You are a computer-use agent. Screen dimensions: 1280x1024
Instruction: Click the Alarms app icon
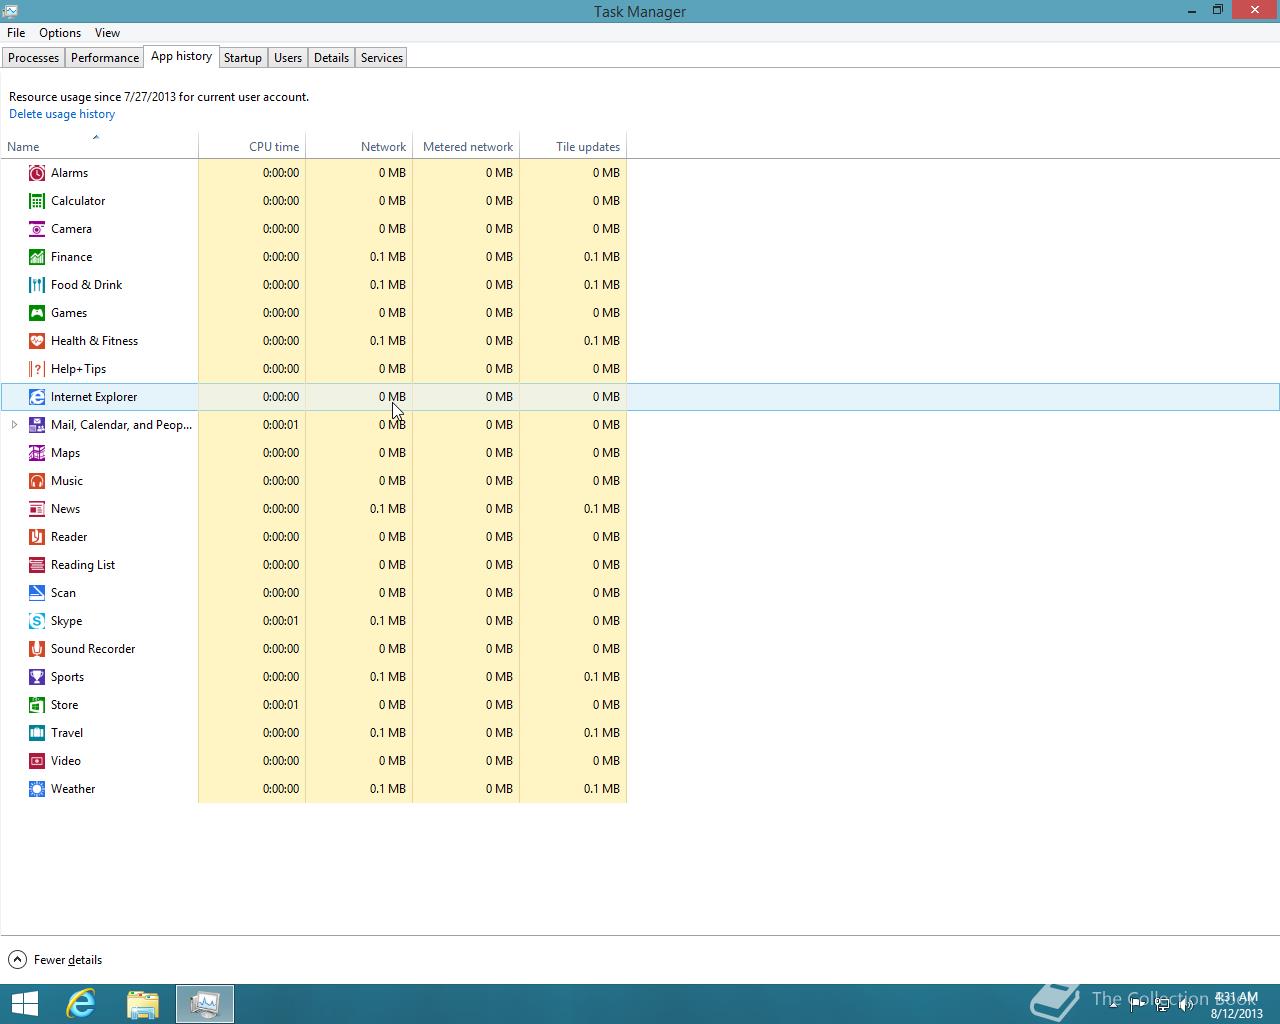point(37,173)
